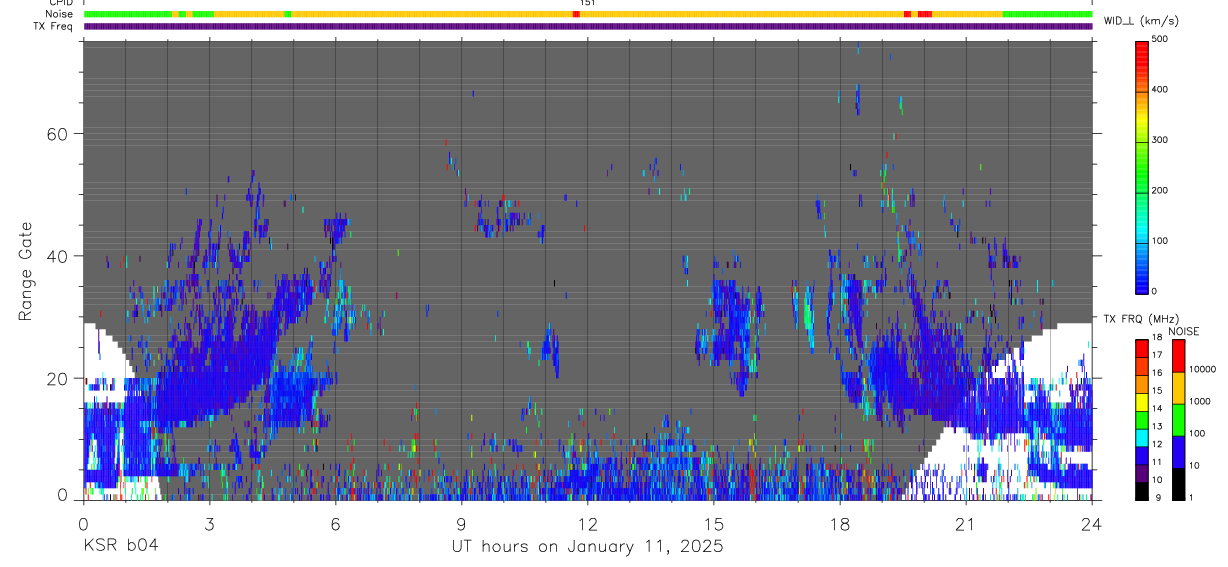This screenshot has width=1228, height=567.
Task: Click the NOISE legend color strip
Action: click(x=1177, y=419)
